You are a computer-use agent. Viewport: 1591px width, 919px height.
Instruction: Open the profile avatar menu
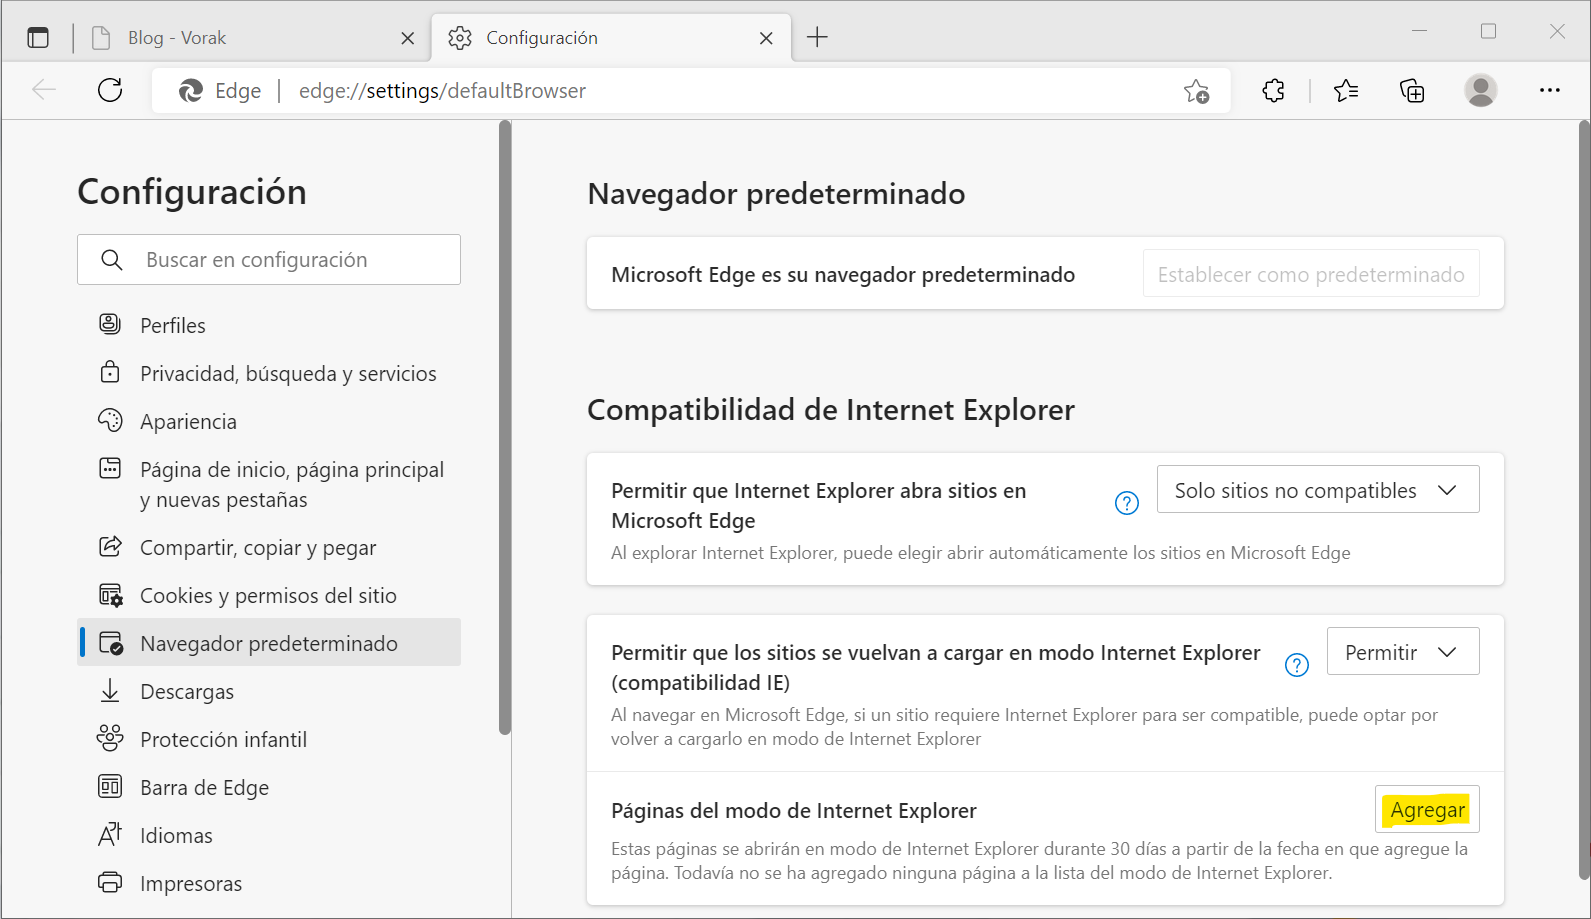[1480, 90]
